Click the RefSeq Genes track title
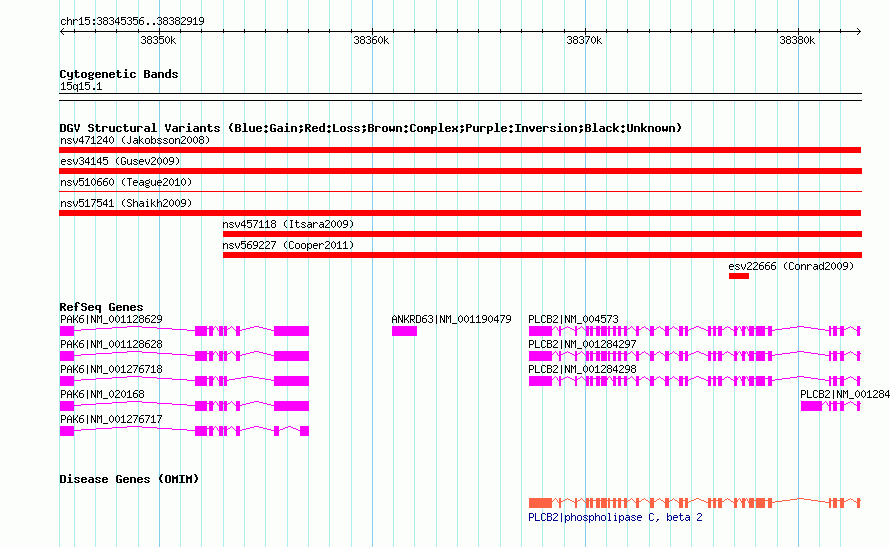Screen dimensions: 890x547 [x=101, y=307]
